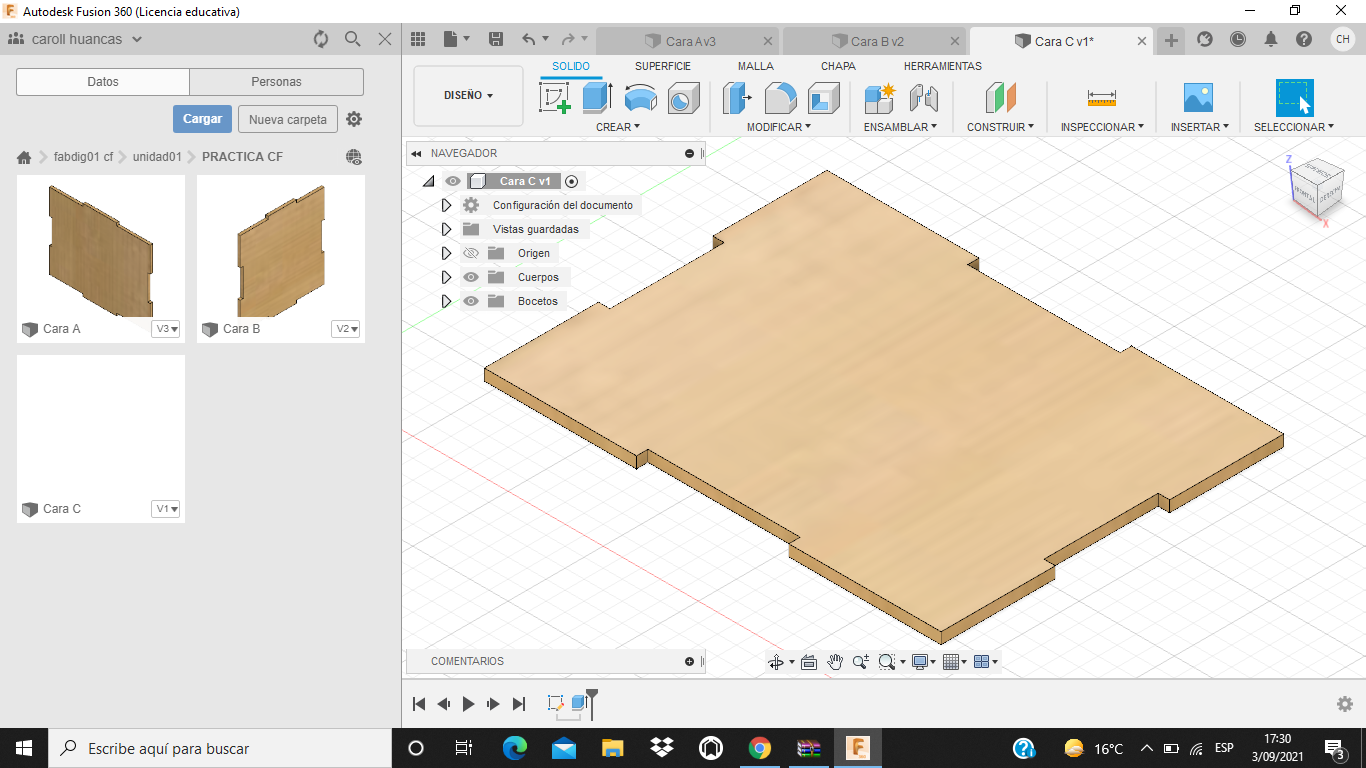Image resolution: width=1366 pixels, height=768 pixels.
Task: Open version V3 dropdown for Cara A
Action: pyautogui.click(x=166, y=329)
